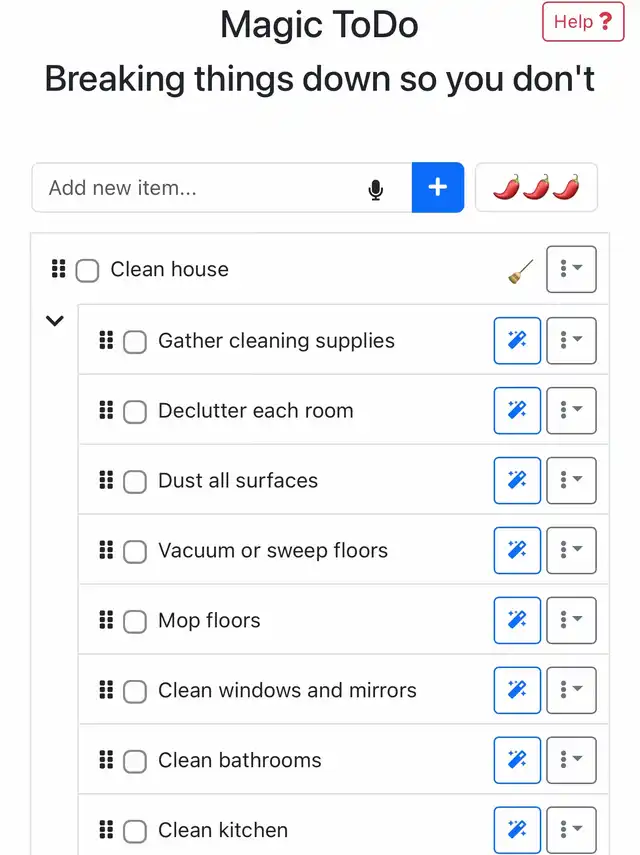Viewport: 640px width, 855px height.
Task: Check off the Clean house task
Action: [88, 271]
